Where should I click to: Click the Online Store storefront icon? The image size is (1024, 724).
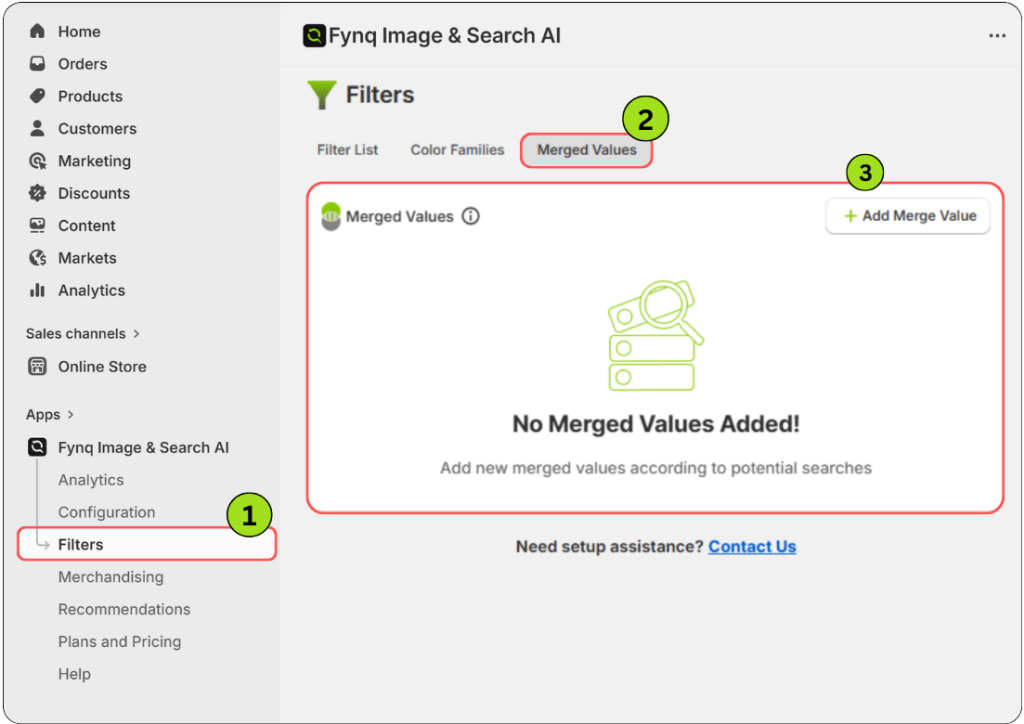(37, 366)
